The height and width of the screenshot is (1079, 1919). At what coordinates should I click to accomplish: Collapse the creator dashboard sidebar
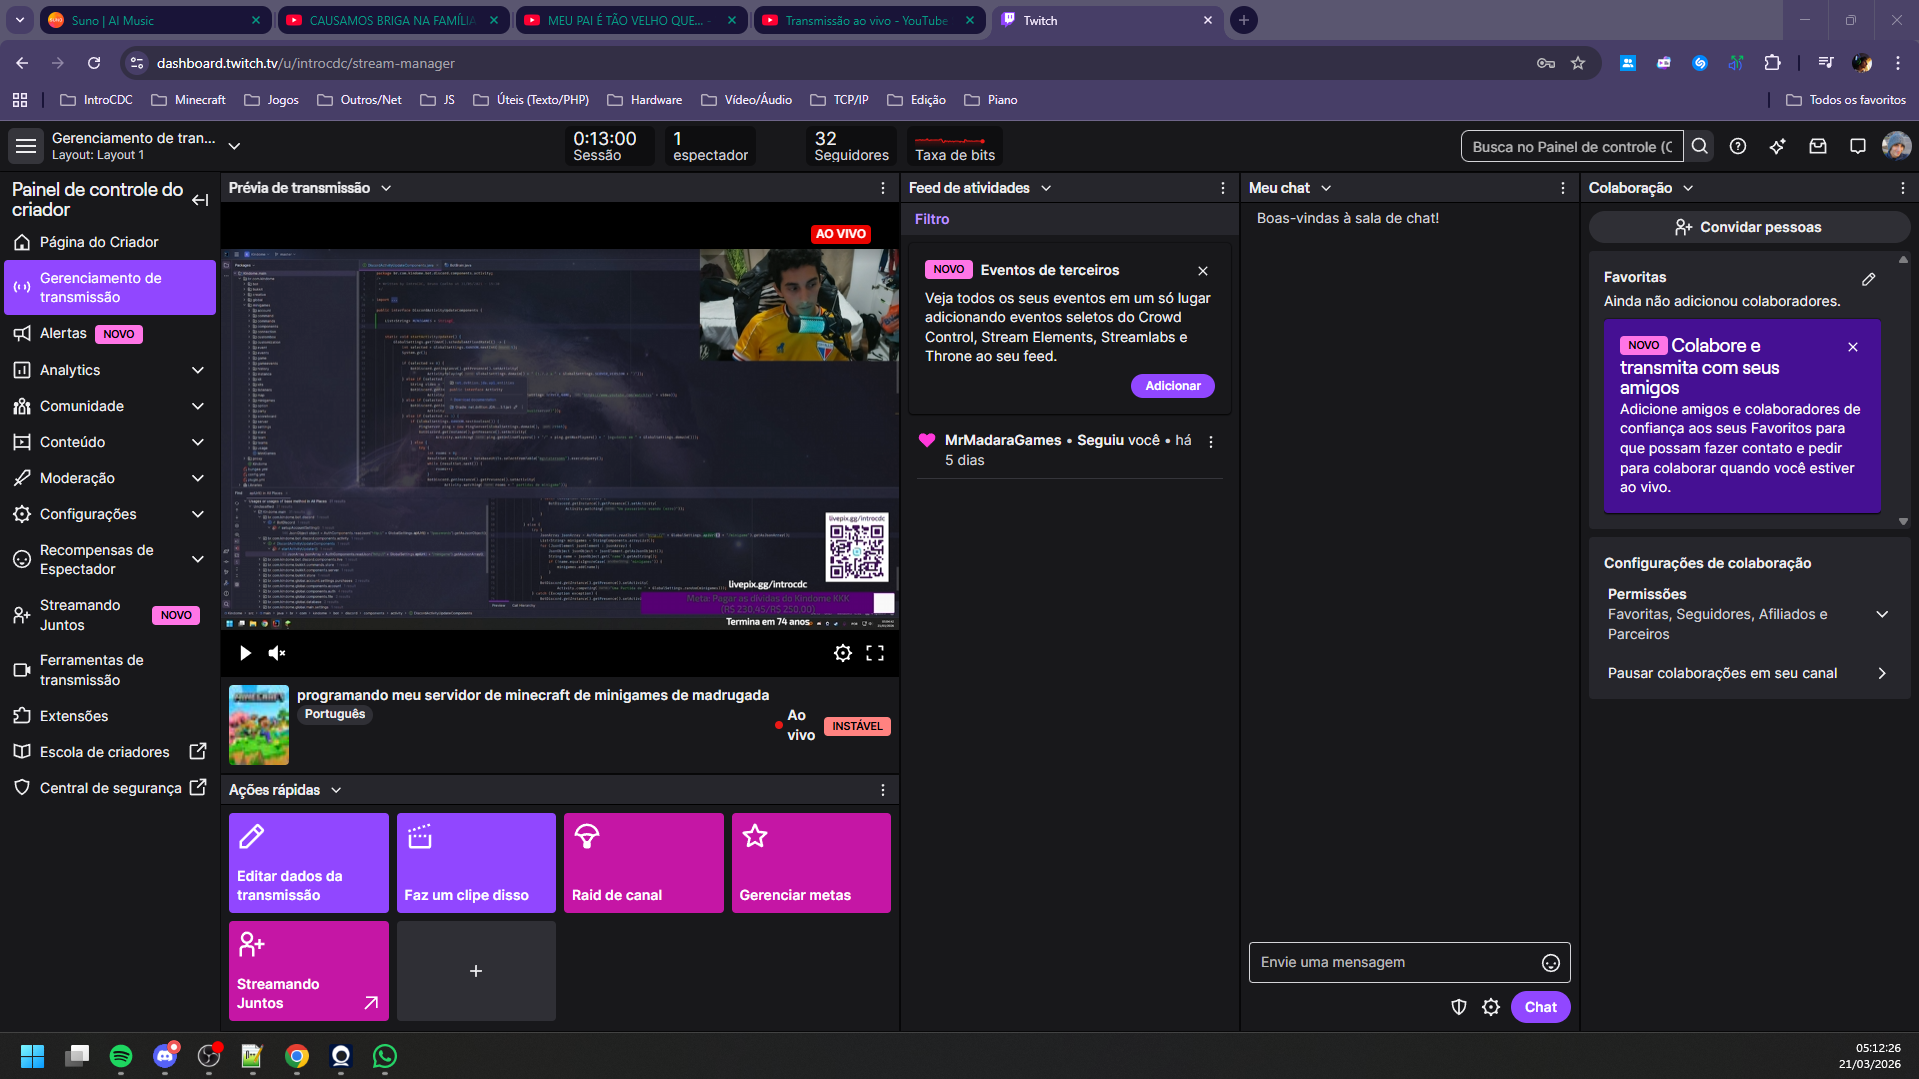pyautogui.click(x=200, y=200)
